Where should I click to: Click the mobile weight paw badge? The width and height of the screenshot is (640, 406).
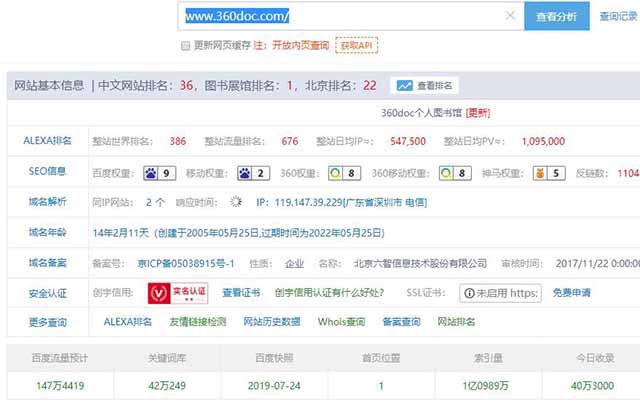click(x=255, y=173)
